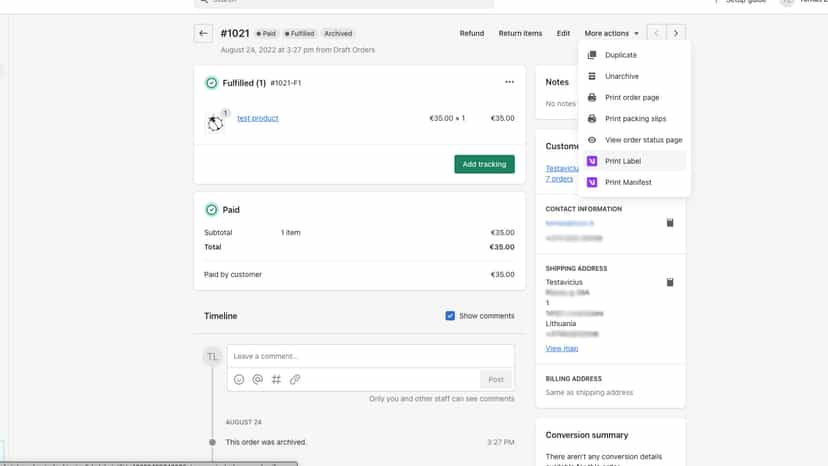
Task: Click the printer icon beside Print order page
Action: coord(592,97)
